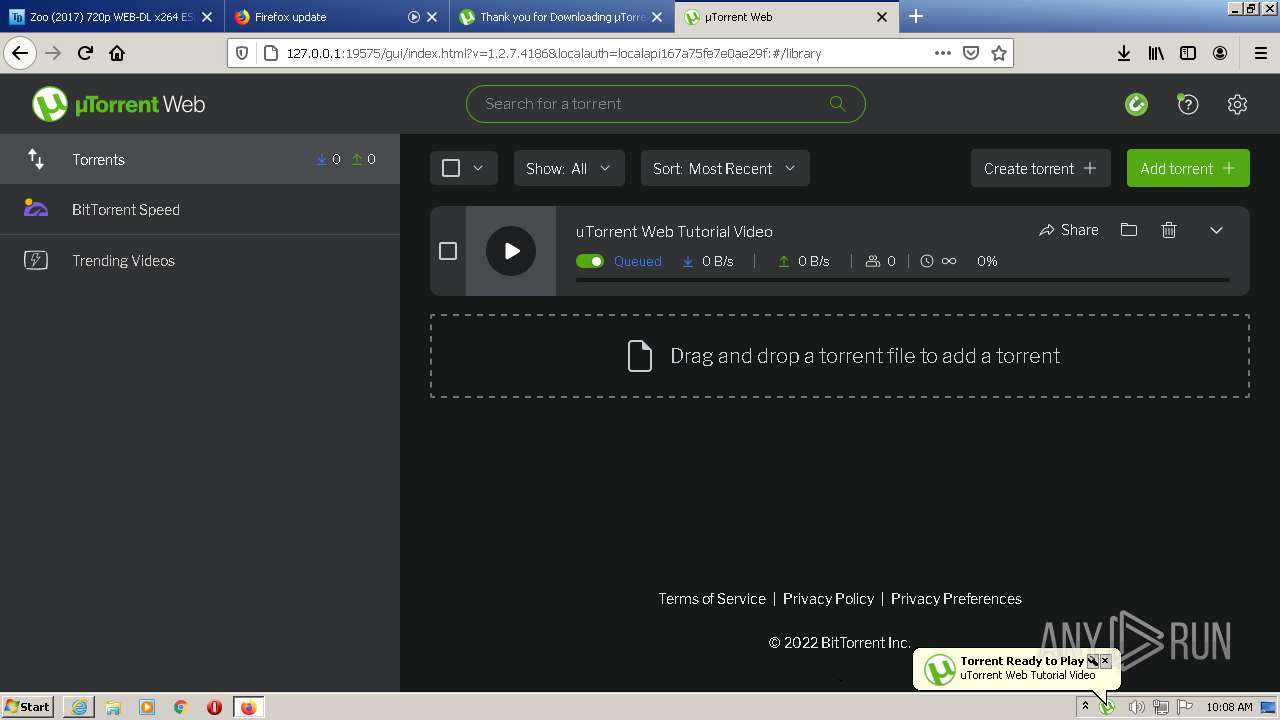The image size is (1280, 720).
Task: Open a new browser tab
Action: point(916,16)
